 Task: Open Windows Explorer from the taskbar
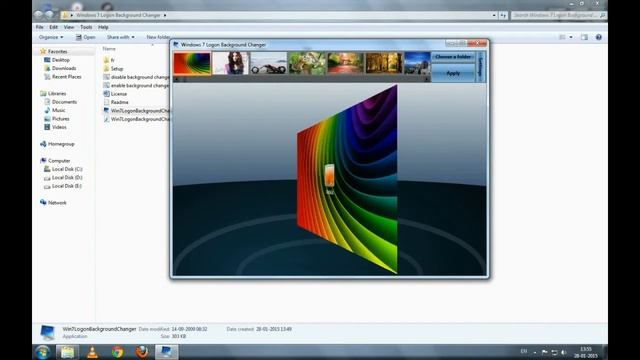point(67,352)
